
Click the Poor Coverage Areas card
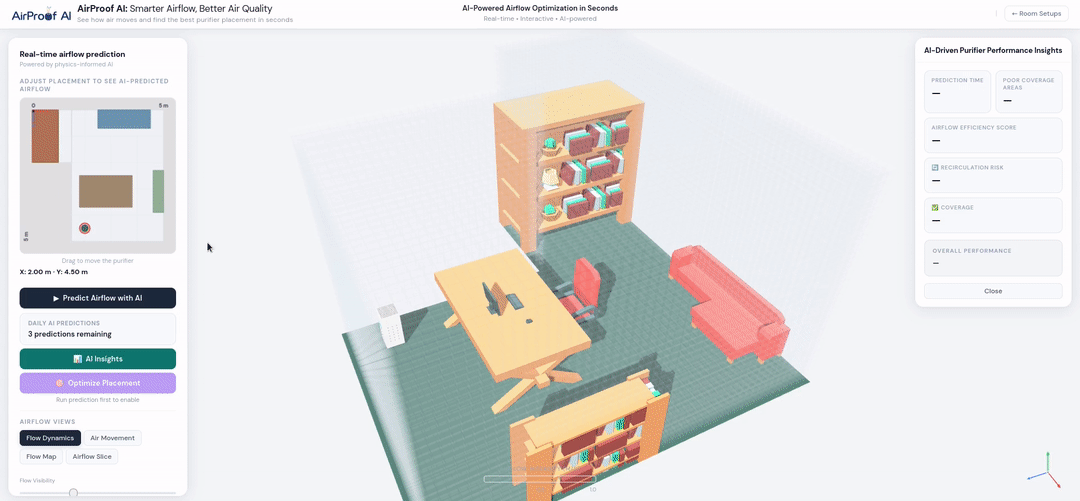tap(1029, 92)
